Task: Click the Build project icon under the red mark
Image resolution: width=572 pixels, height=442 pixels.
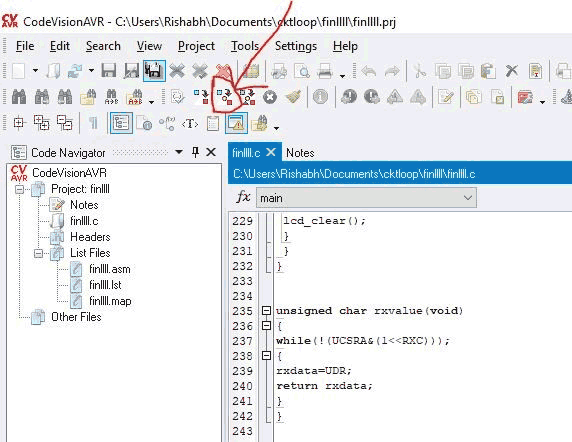Action: (225, 97)
